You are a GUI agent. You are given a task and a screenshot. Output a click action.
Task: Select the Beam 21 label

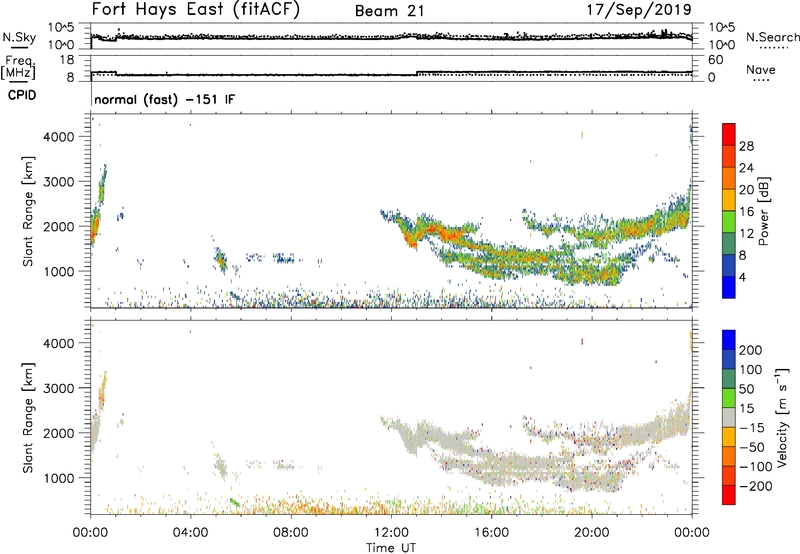389,11
